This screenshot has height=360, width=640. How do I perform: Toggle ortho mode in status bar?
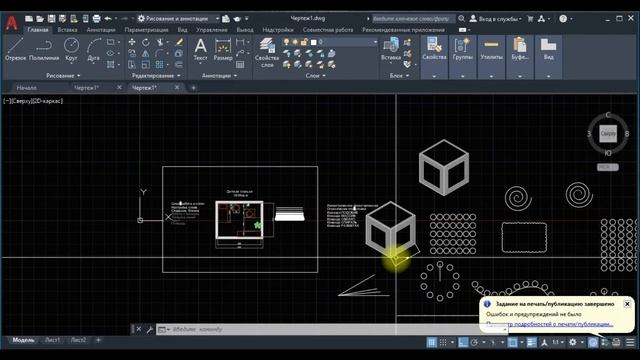coord(463,342)
